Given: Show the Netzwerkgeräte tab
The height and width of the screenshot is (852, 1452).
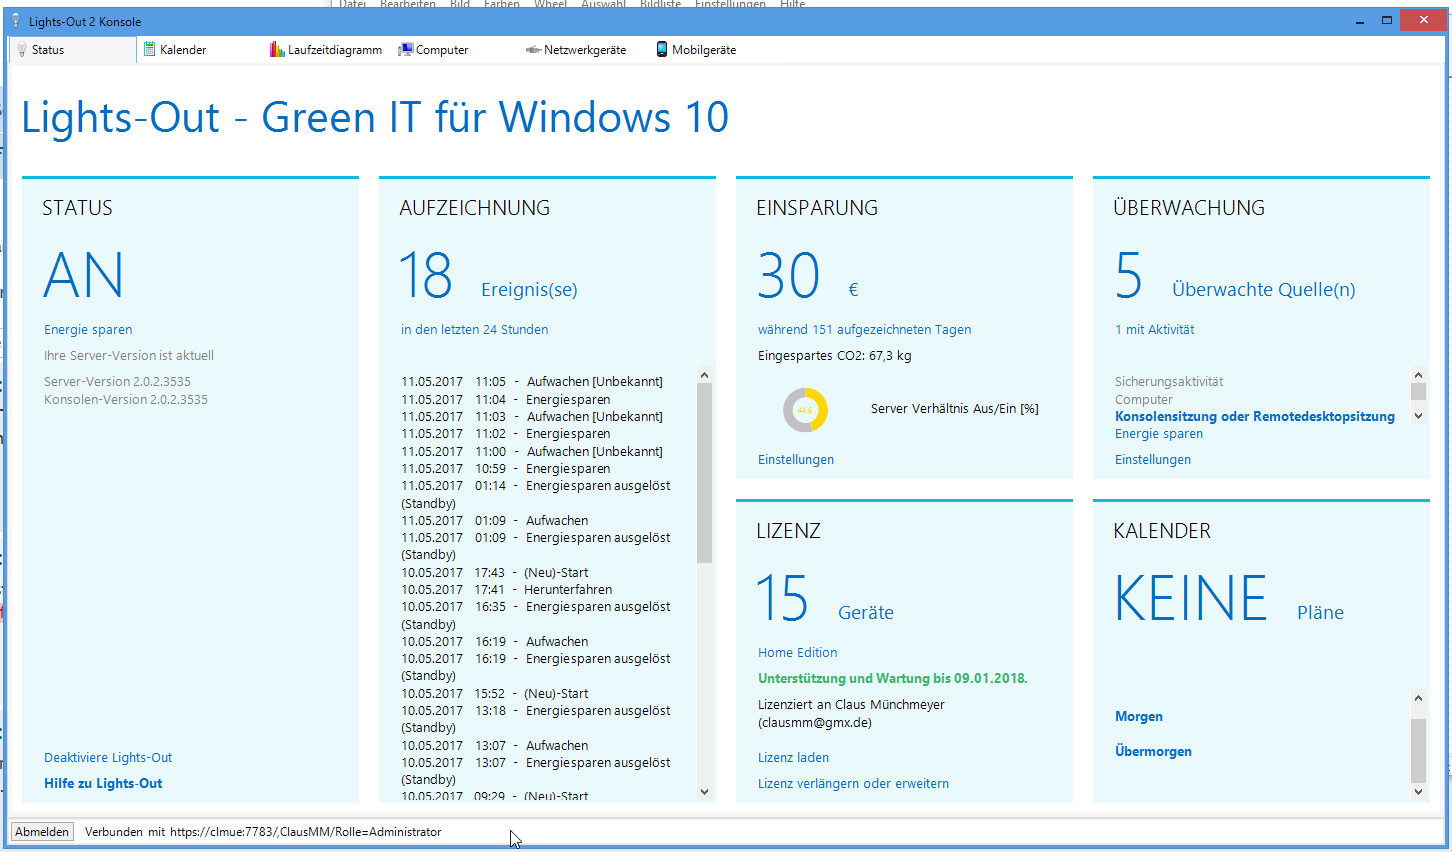Looking at the screenshot, I should 576,50.
